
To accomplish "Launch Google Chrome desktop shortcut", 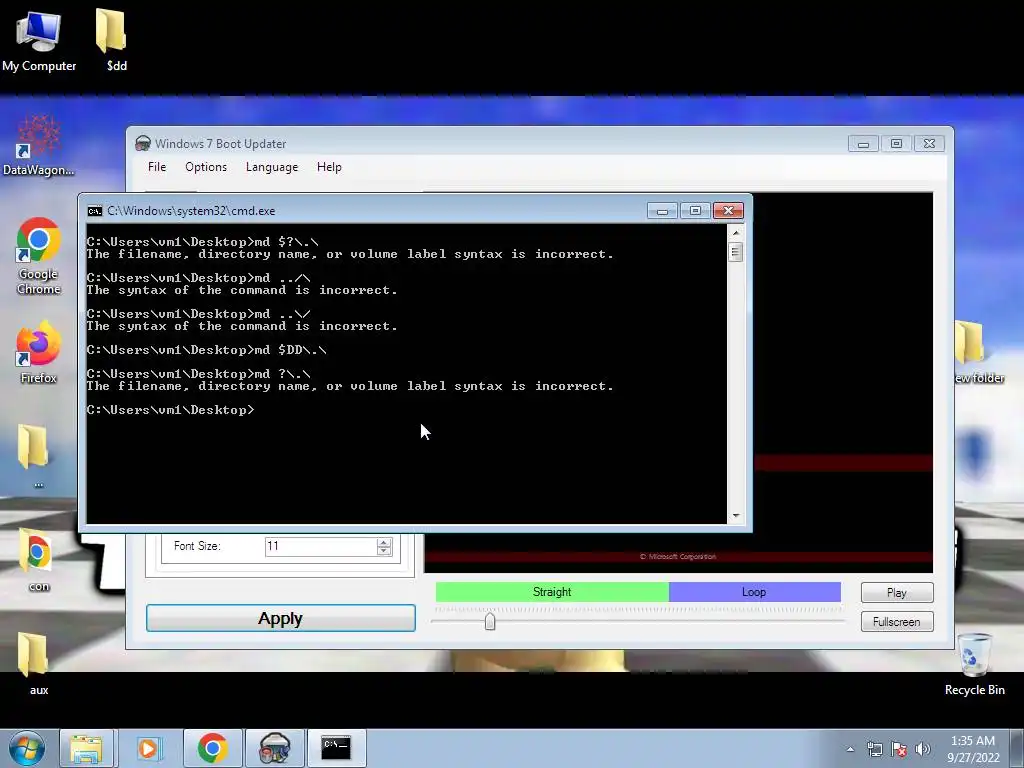I will (39, 255).
